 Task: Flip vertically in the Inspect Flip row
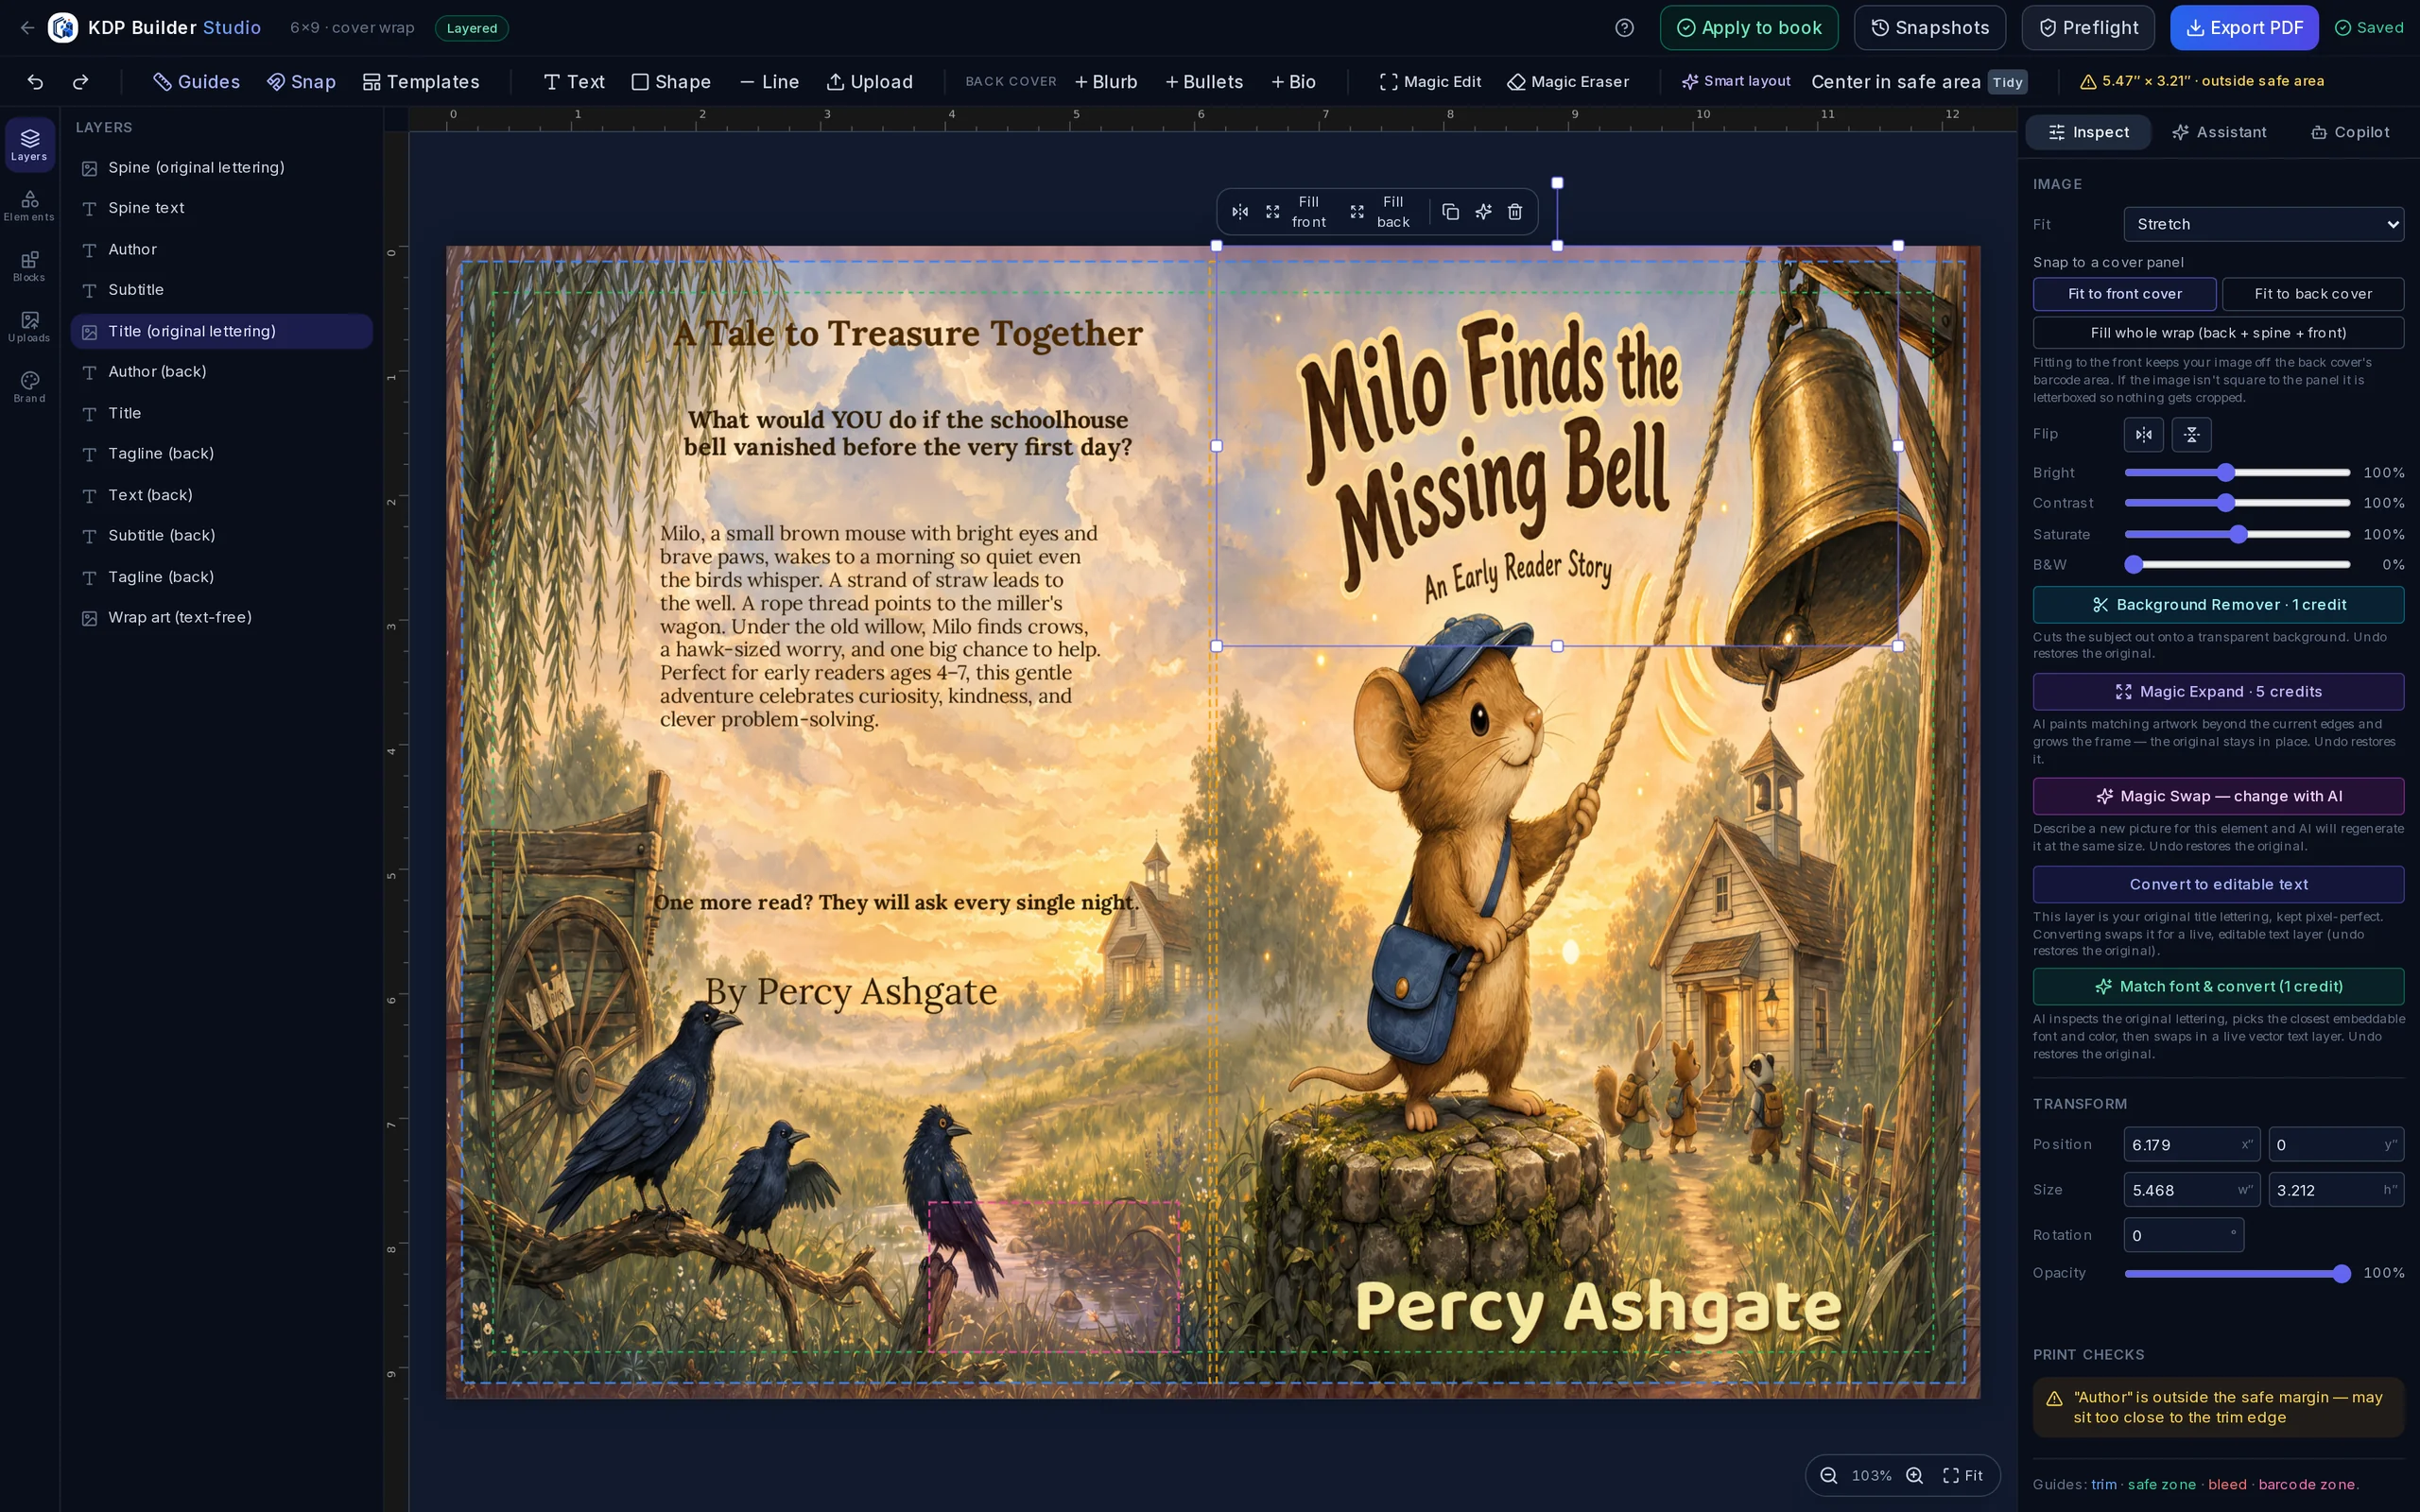tap(2191, 434)
